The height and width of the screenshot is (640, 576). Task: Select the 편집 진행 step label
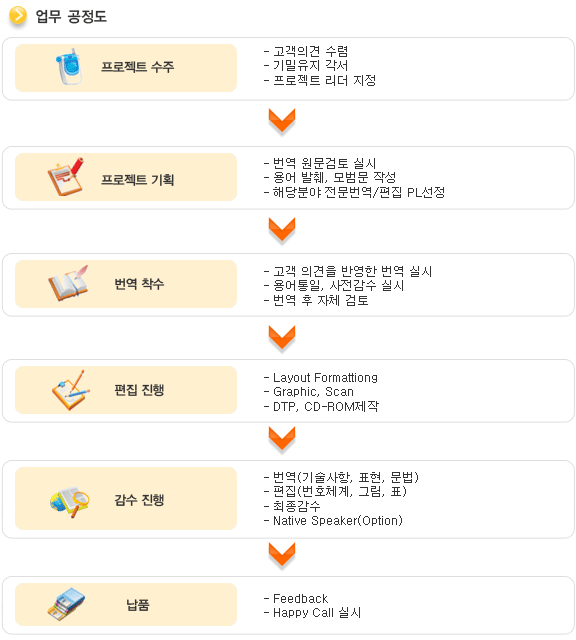tap(139, 390)
